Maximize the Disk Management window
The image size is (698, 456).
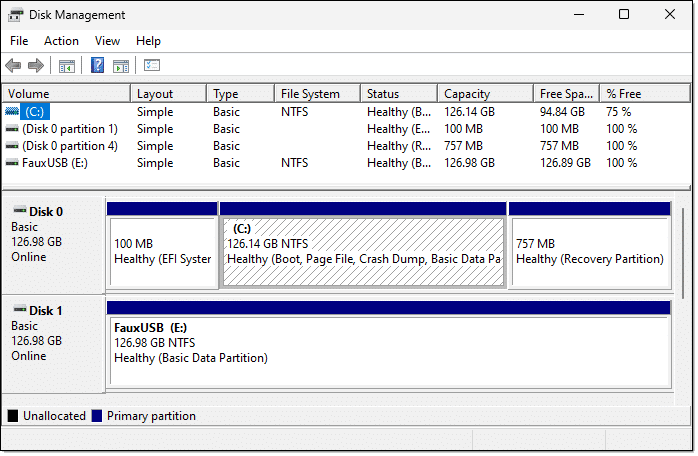624,14
